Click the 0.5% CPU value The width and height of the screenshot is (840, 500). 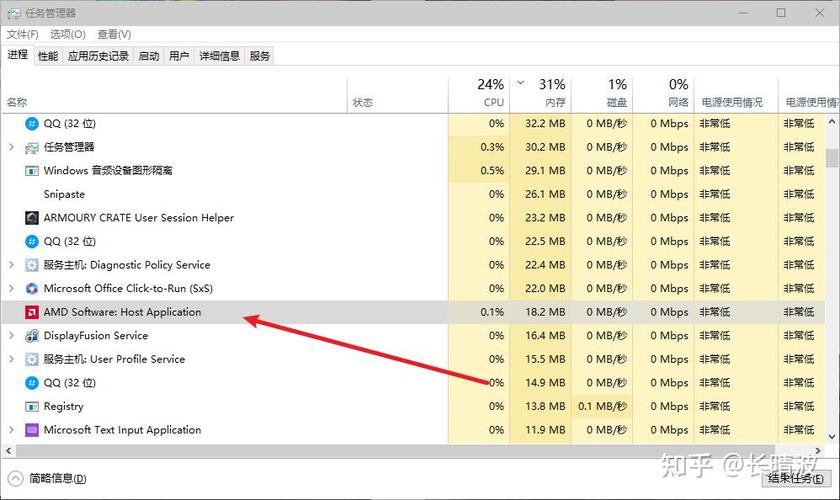pos(492,170)
